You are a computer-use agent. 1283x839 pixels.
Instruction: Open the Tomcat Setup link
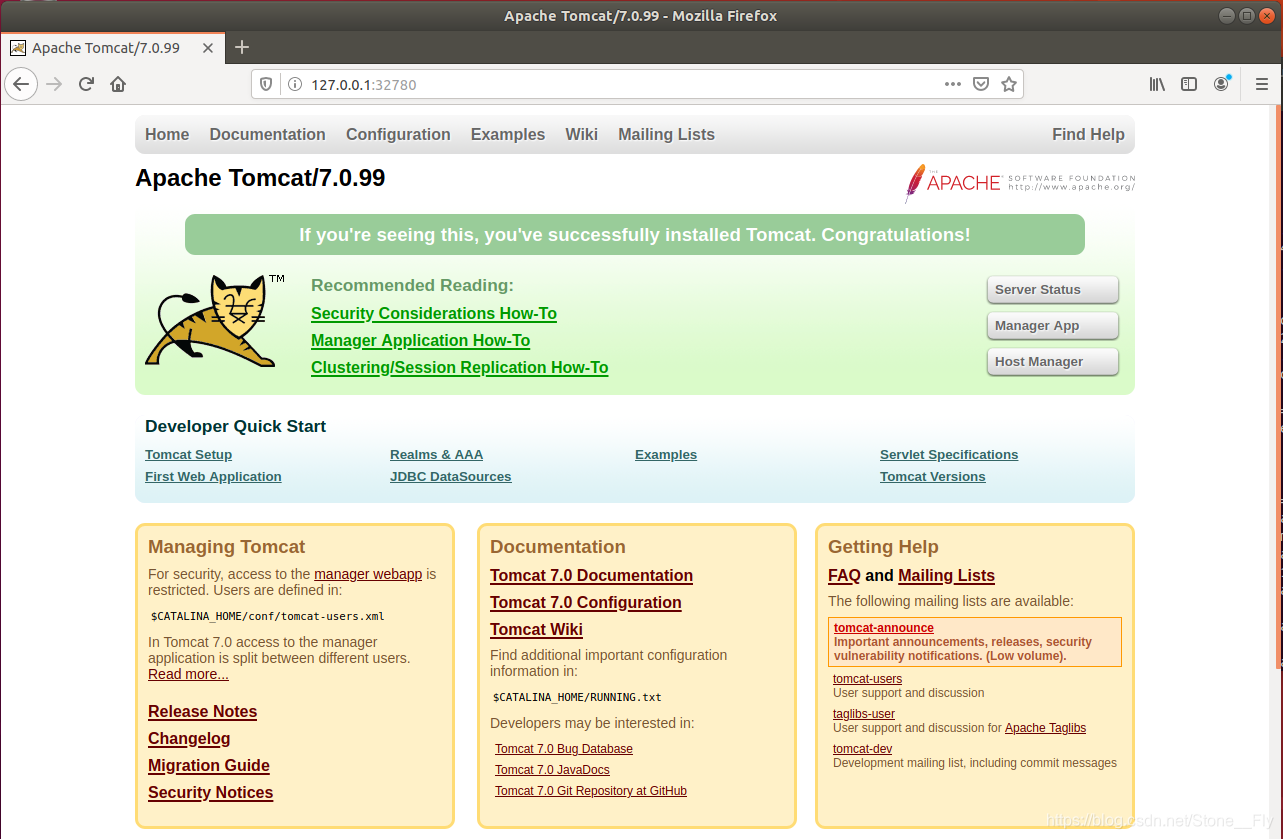[x=188, y=454]
